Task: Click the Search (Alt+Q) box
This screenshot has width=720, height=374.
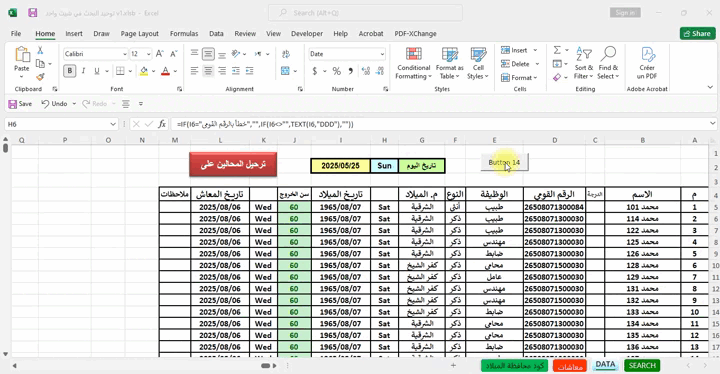Action: (366, 13)
